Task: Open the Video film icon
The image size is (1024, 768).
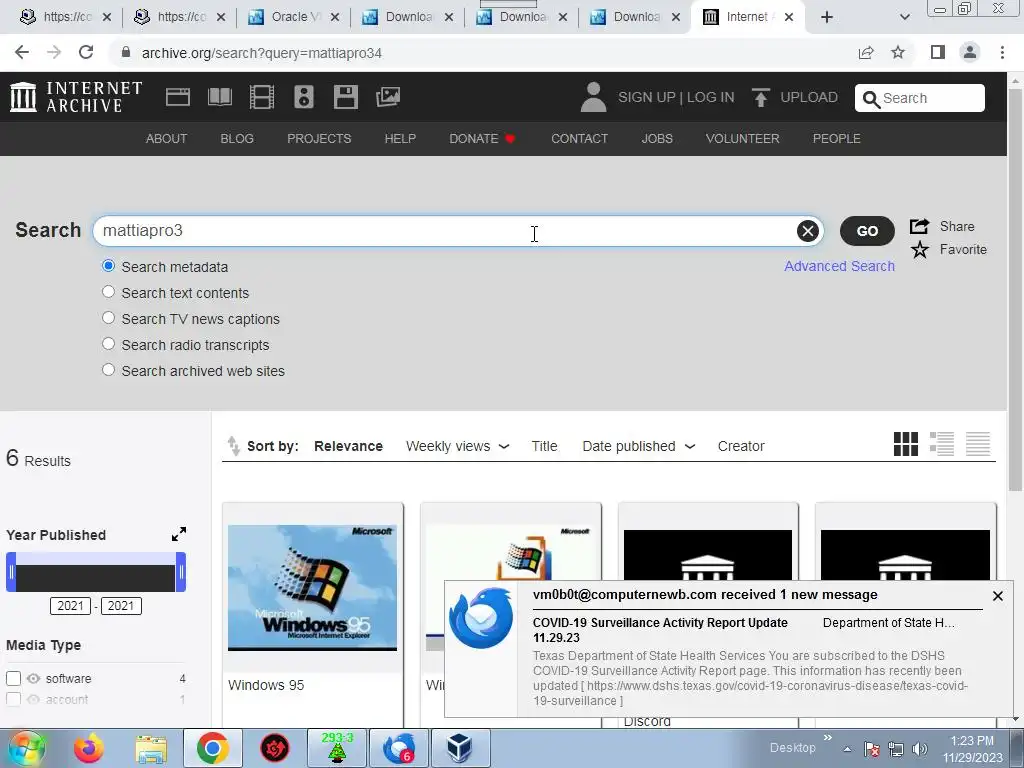Action: point(262,97)
